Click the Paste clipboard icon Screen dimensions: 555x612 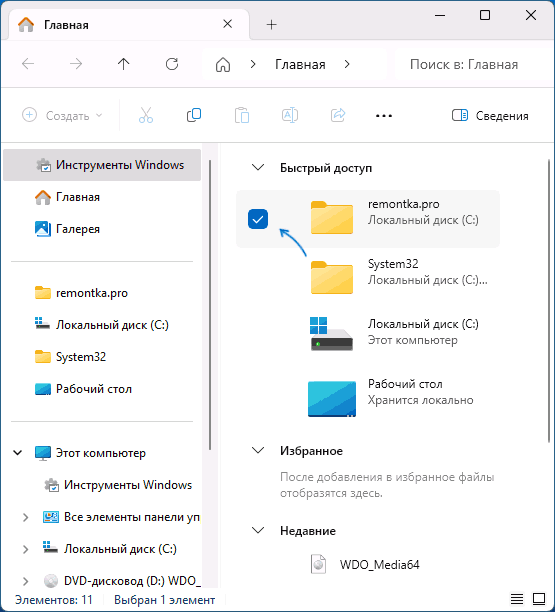pyautogui.click(x=242, y=116)
